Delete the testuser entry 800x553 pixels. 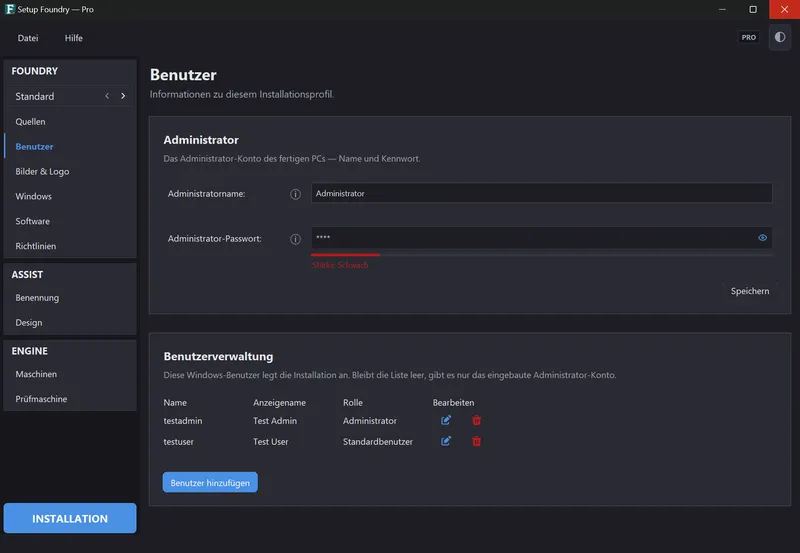[x=476, y=441]
